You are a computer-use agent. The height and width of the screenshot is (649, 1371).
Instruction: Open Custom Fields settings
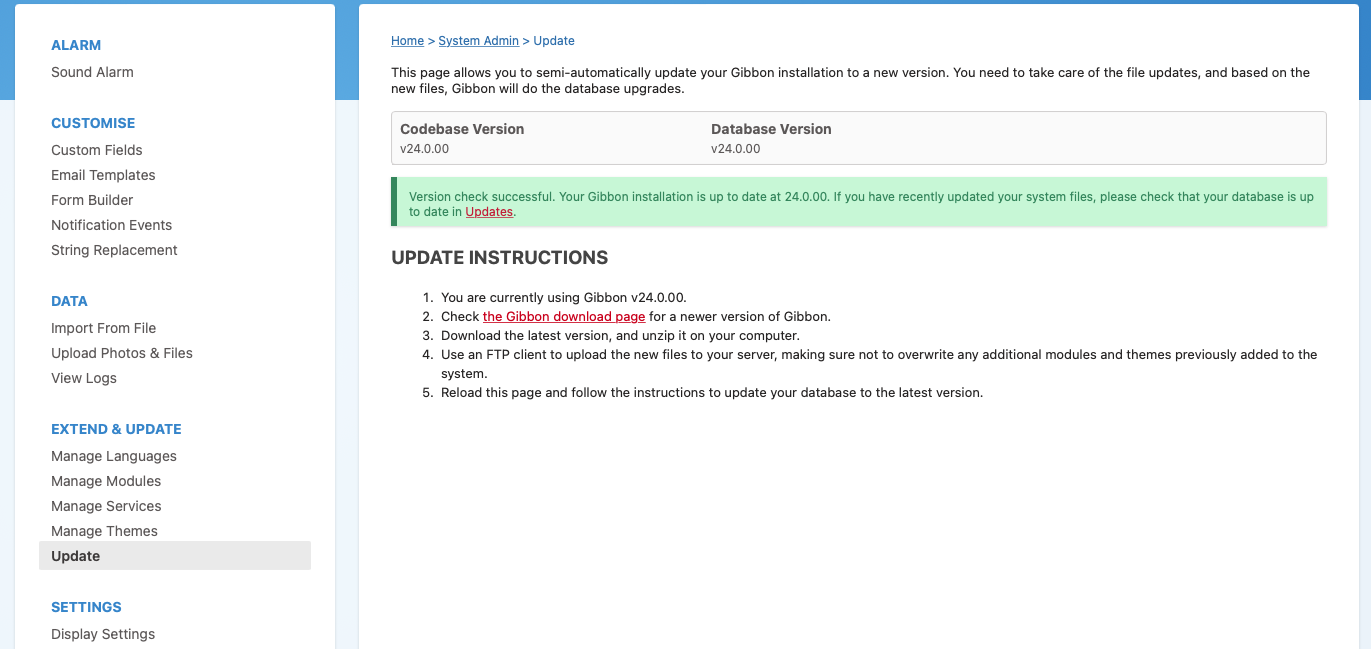pyautogui.click(x=97, y=150)
